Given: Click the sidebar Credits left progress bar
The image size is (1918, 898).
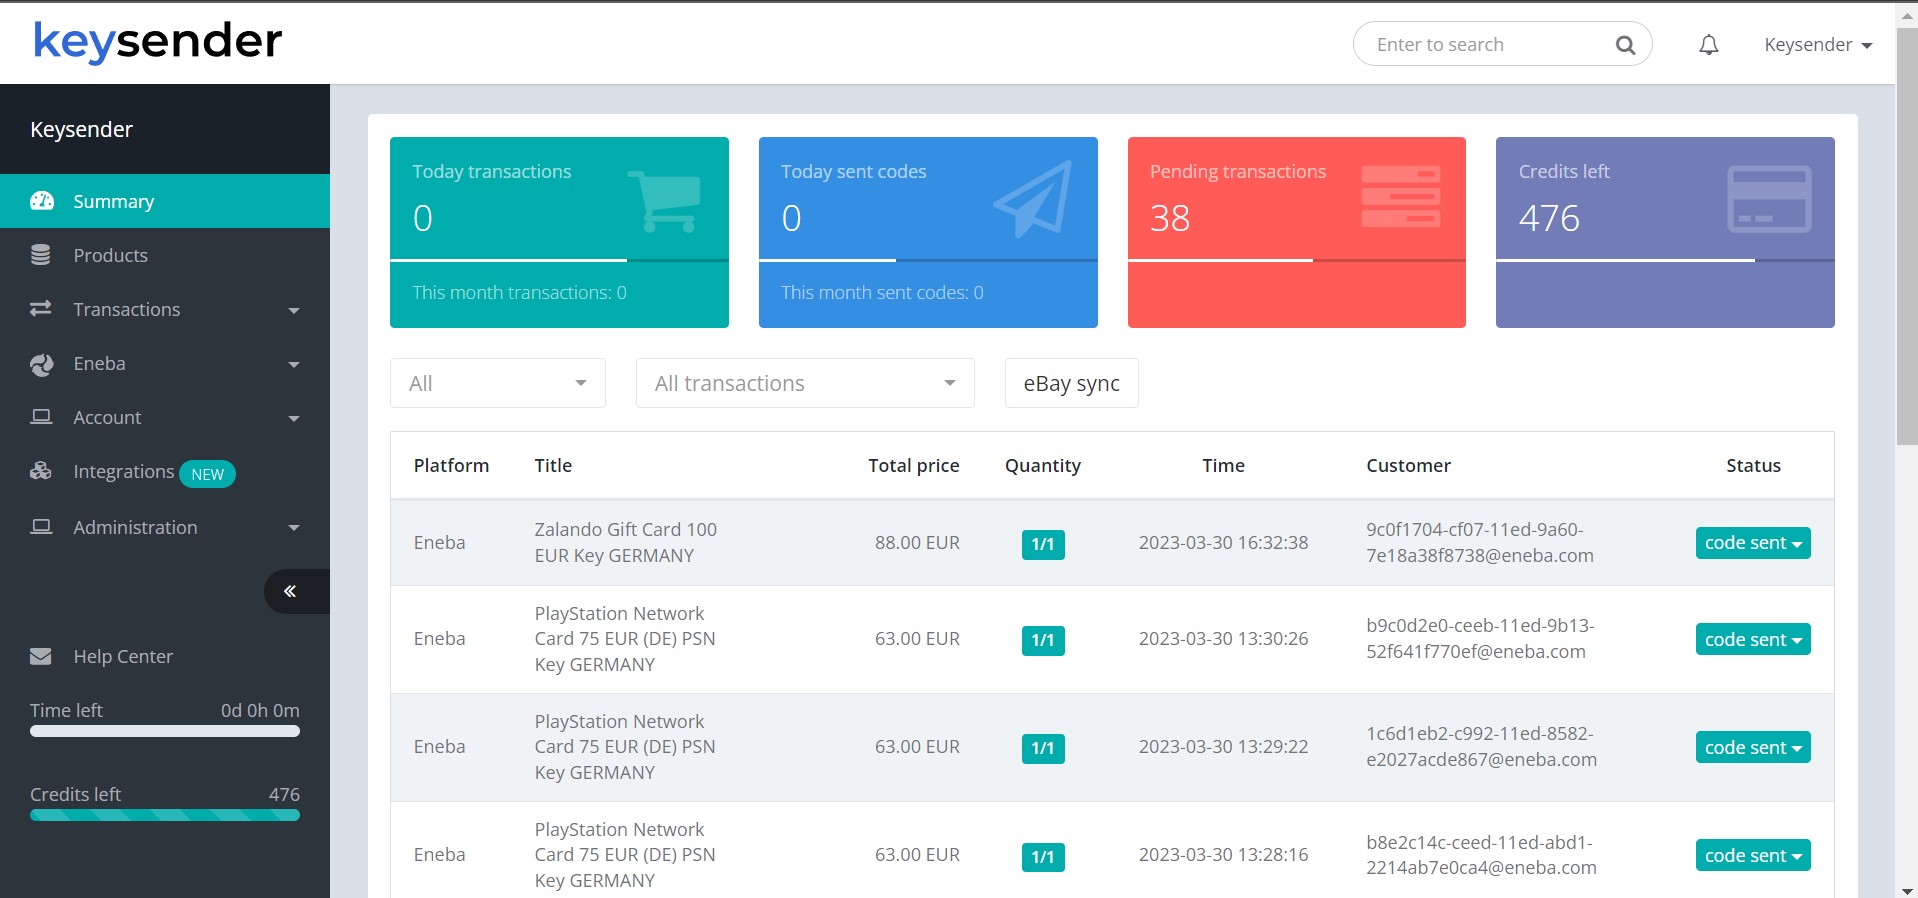Looking at the screenshot, I should coord(165,815).
